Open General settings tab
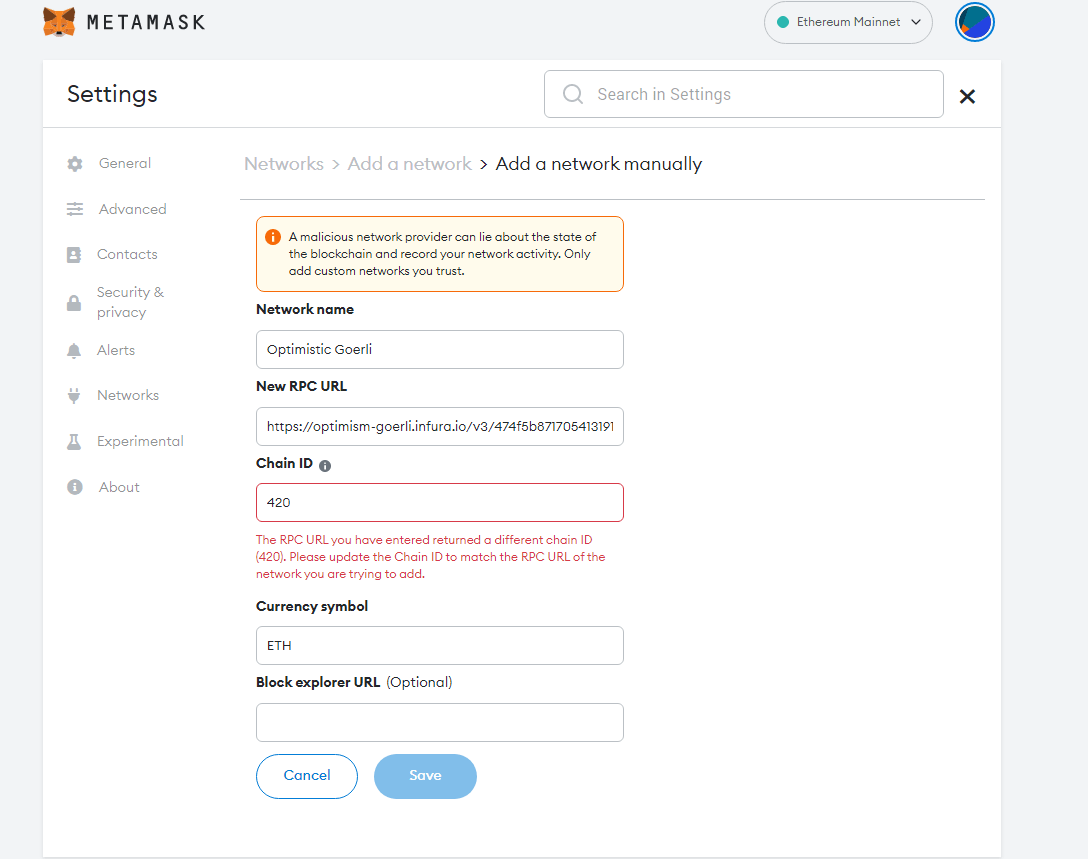 click(125, 163)
